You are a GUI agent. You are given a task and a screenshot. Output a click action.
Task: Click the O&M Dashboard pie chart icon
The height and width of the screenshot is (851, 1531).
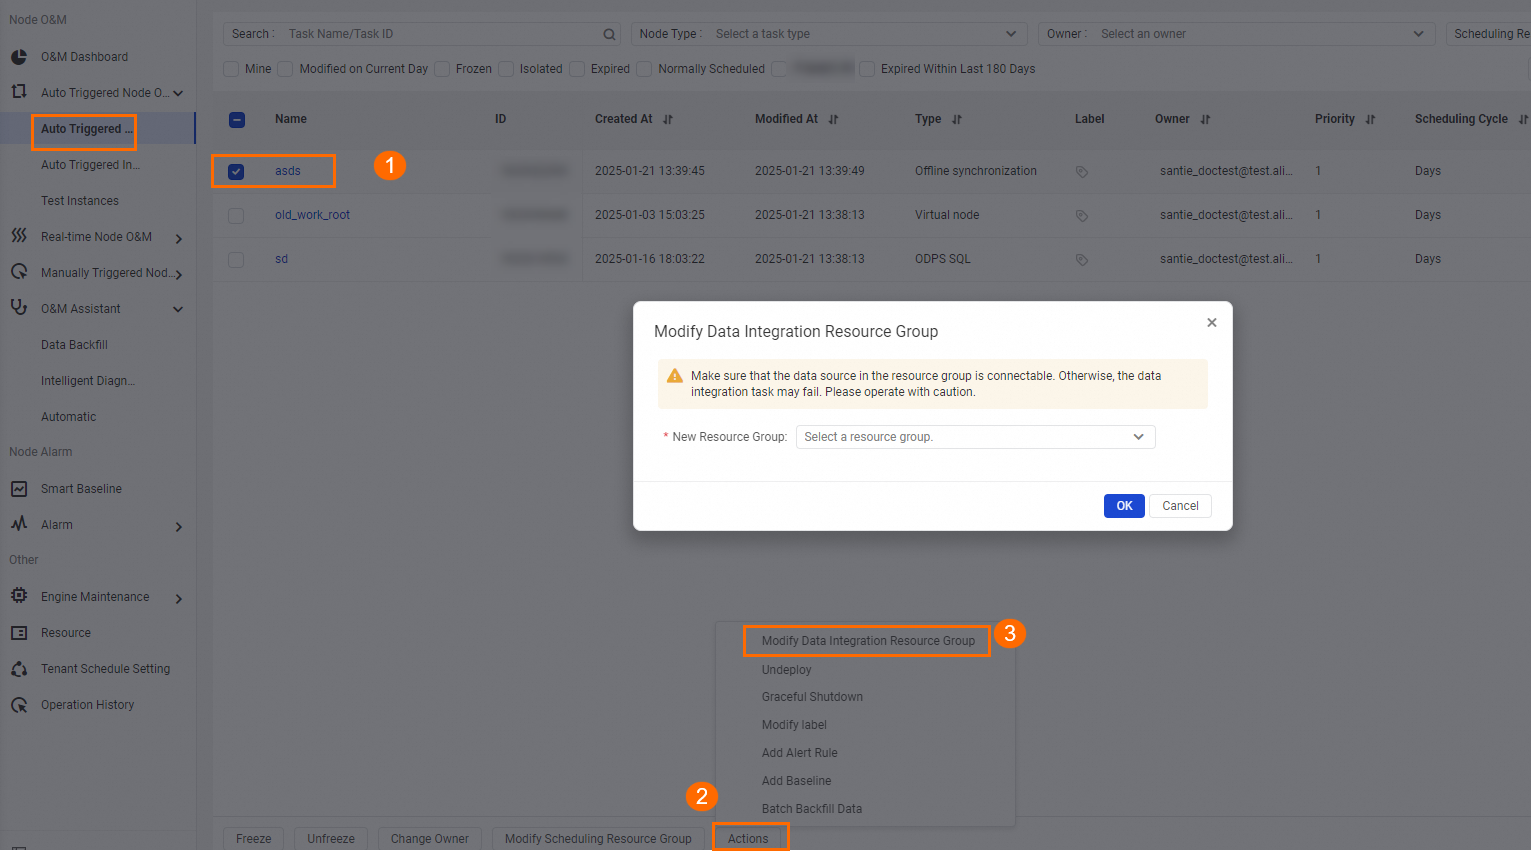click(x=19, y=57)
